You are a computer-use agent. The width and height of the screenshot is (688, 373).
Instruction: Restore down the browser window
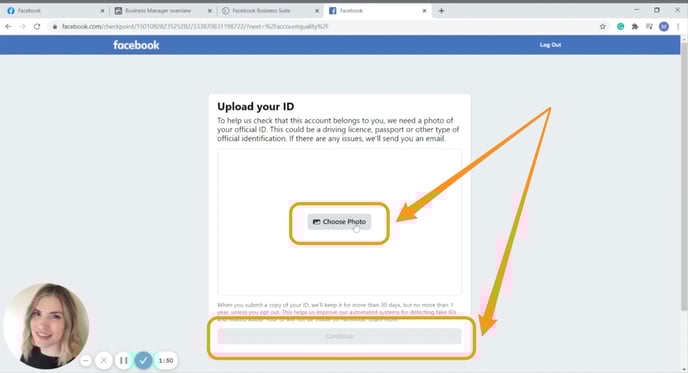click(657, 10)
